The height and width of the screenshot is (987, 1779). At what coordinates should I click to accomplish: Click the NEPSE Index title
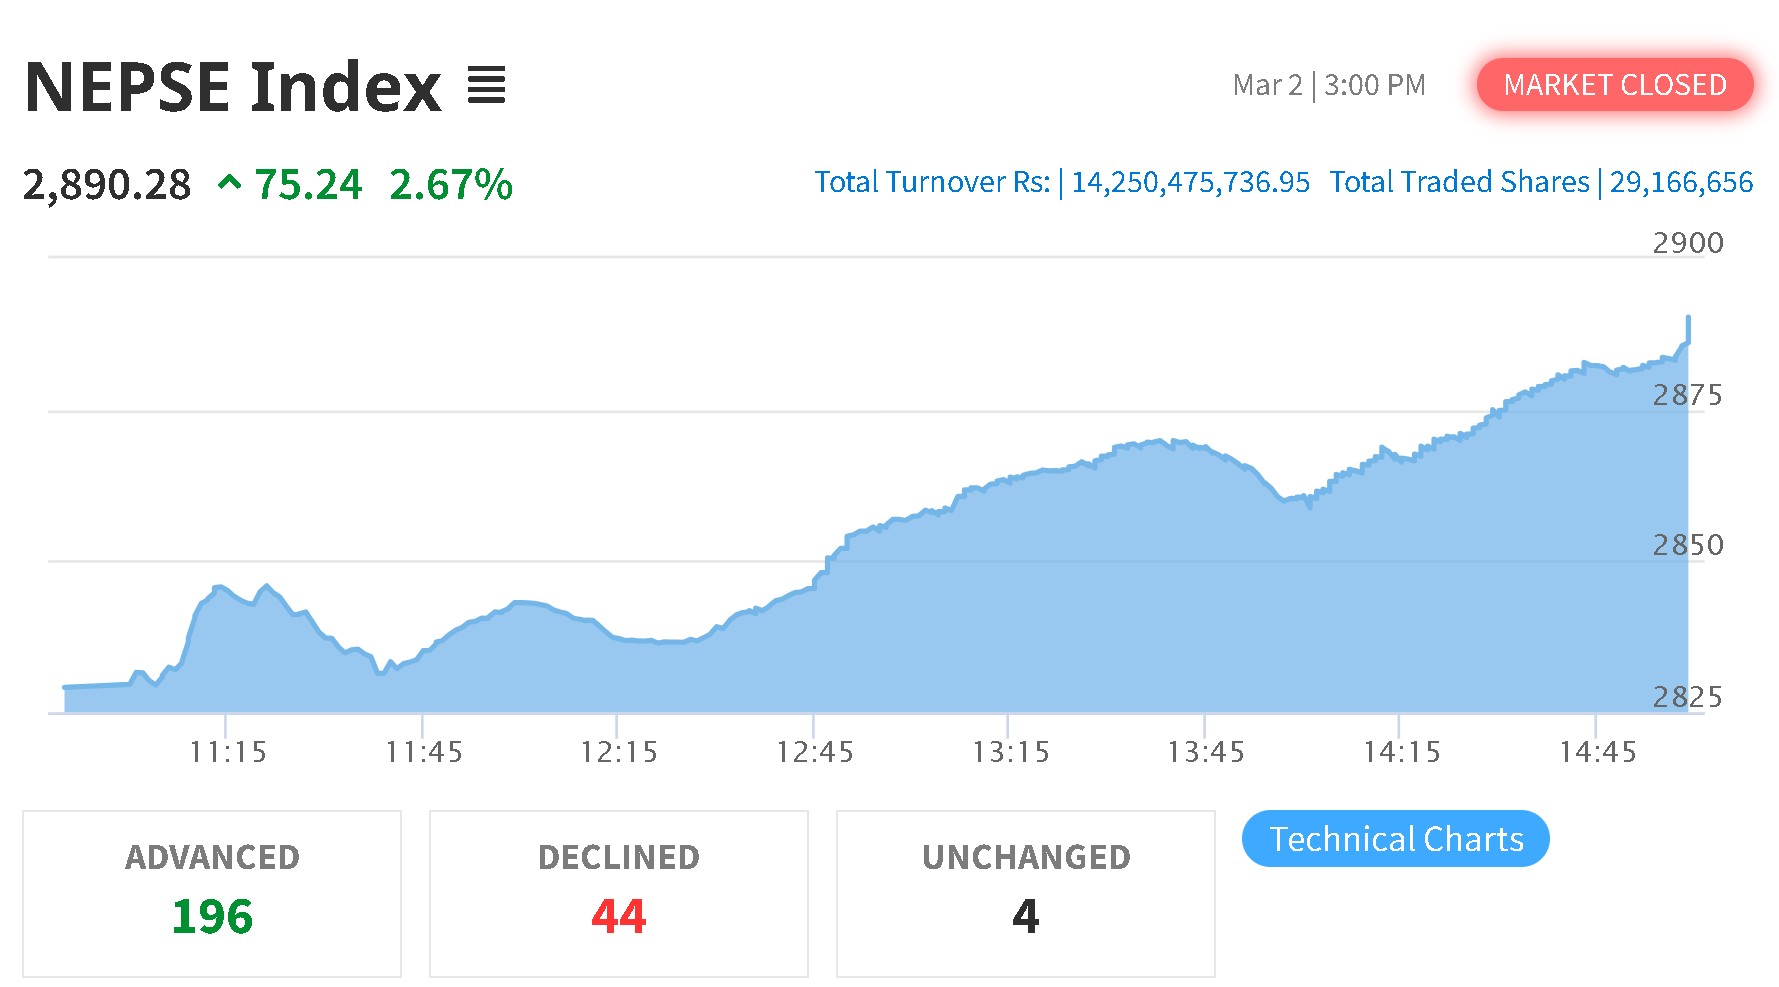(x=232, y=87)
